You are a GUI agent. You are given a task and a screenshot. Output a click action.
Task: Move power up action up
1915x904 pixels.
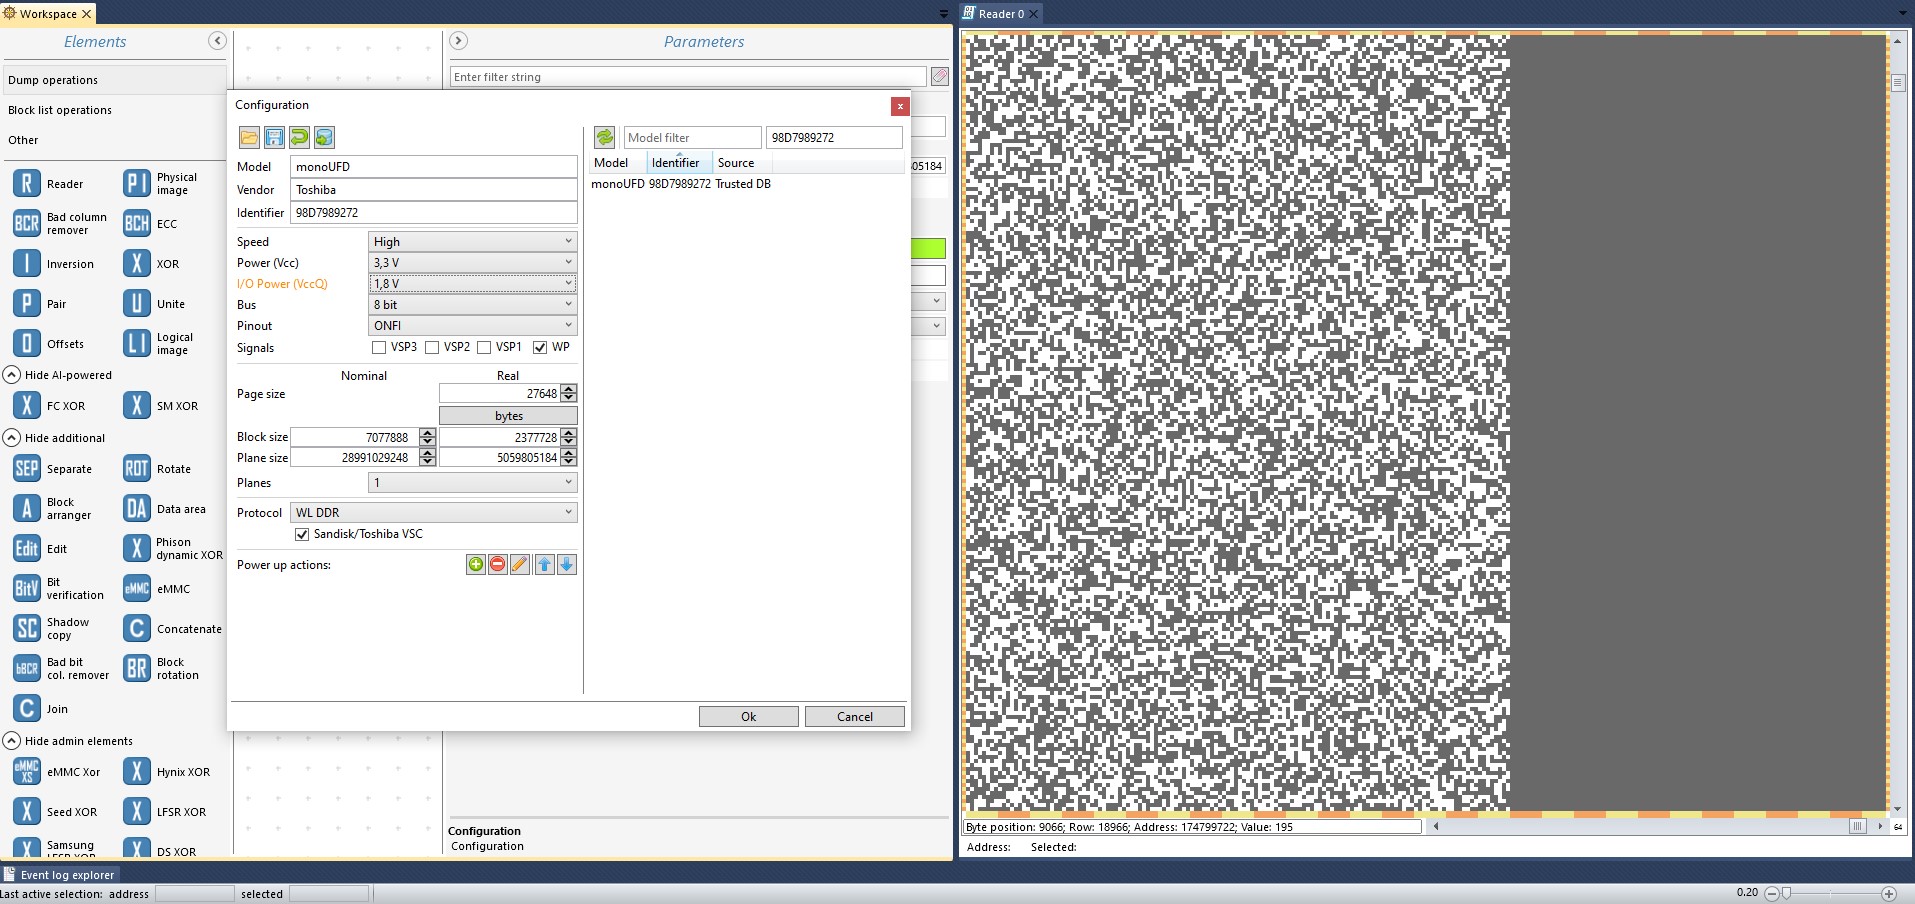[545, 565]
